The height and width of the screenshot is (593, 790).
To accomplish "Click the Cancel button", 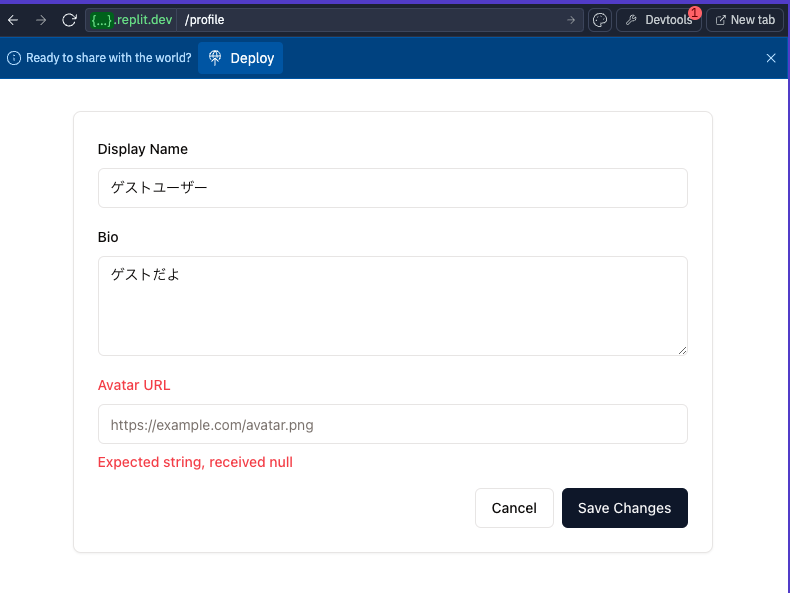I will pos(514,508).
